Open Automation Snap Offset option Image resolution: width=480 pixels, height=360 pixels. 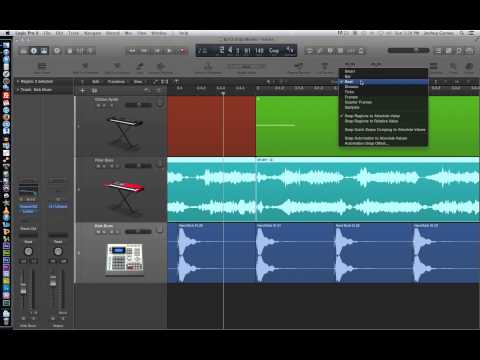[383, 143]
